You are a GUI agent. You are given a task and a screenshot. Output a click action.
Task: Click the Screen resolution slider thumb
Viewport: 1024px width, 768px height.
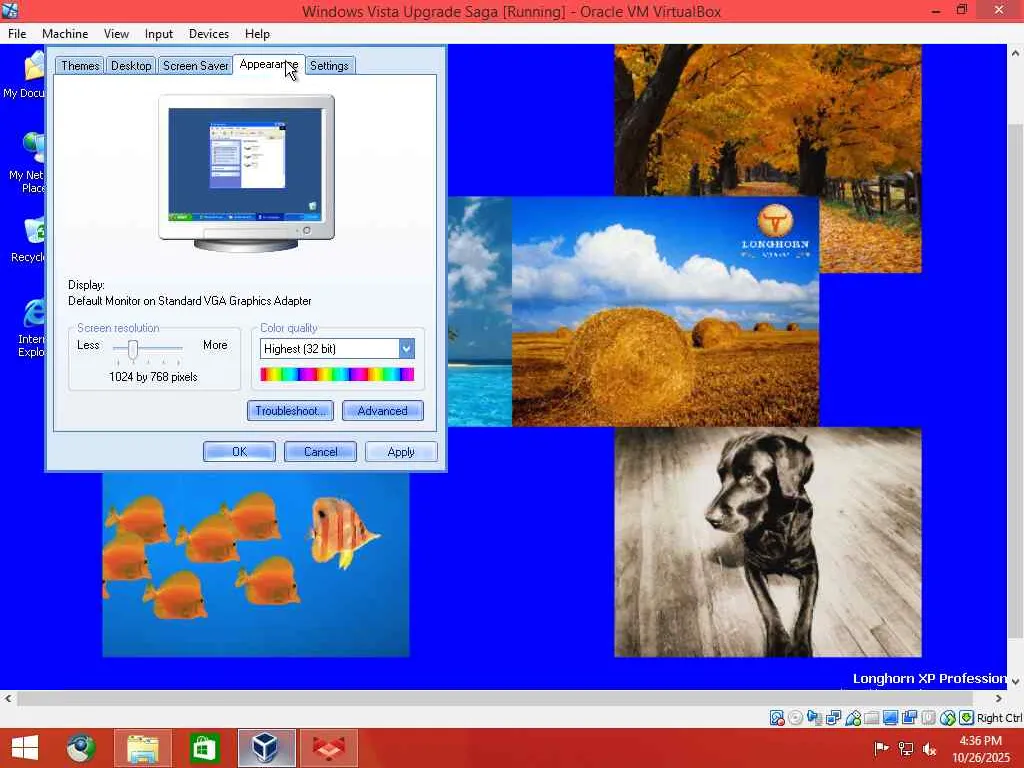coord(133,349)
